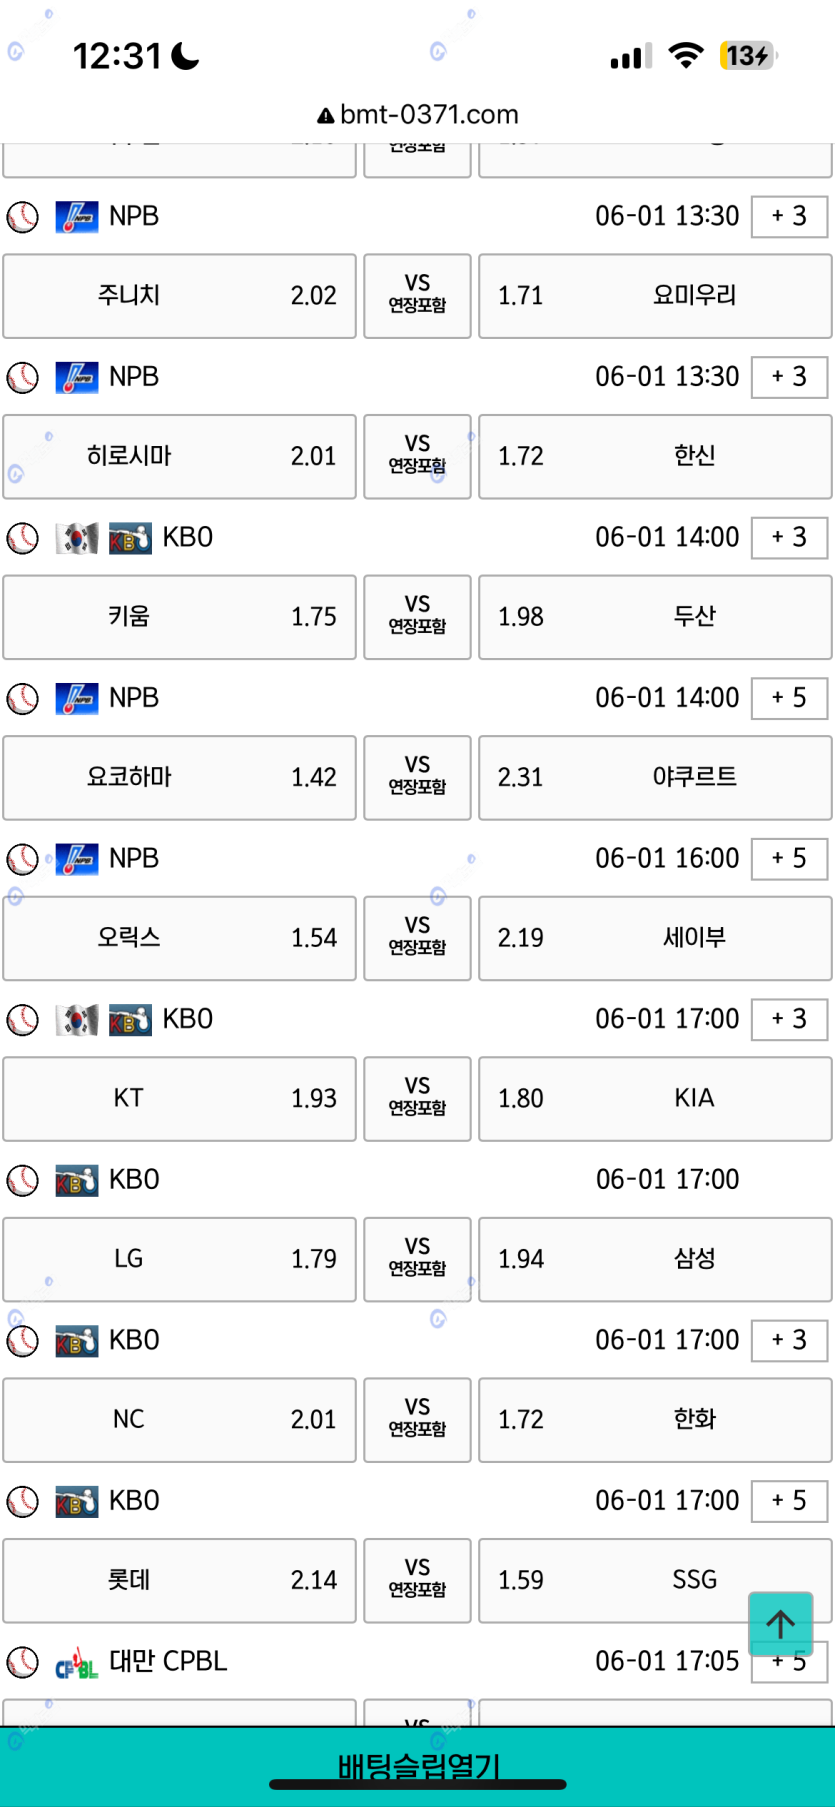Click VS 연장포함 button in NC–한화 row

417,1419
